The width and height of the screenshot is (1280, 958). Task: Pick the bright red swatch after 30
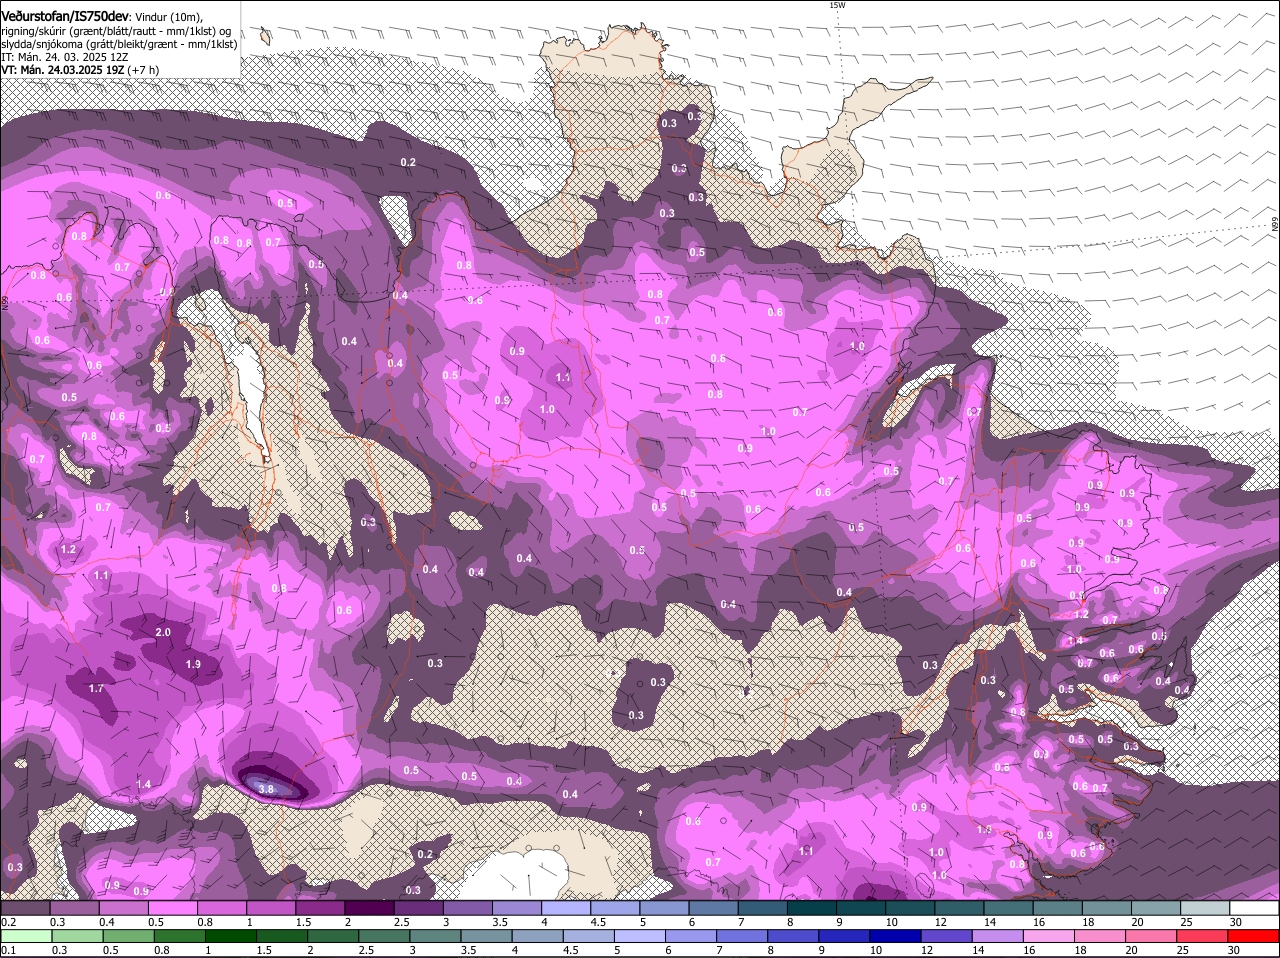click(1253, 936)
